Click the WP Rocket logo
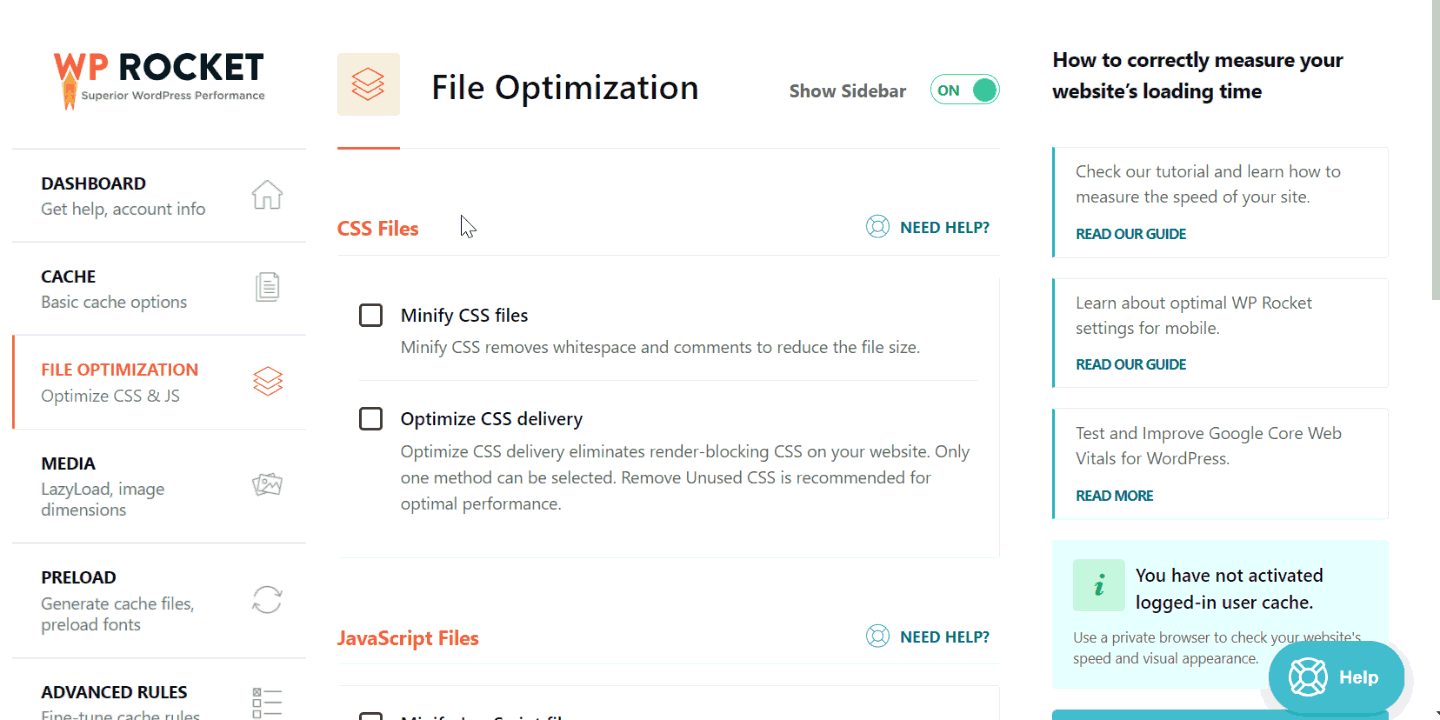 pyautogui.click(x=159, y=78)
